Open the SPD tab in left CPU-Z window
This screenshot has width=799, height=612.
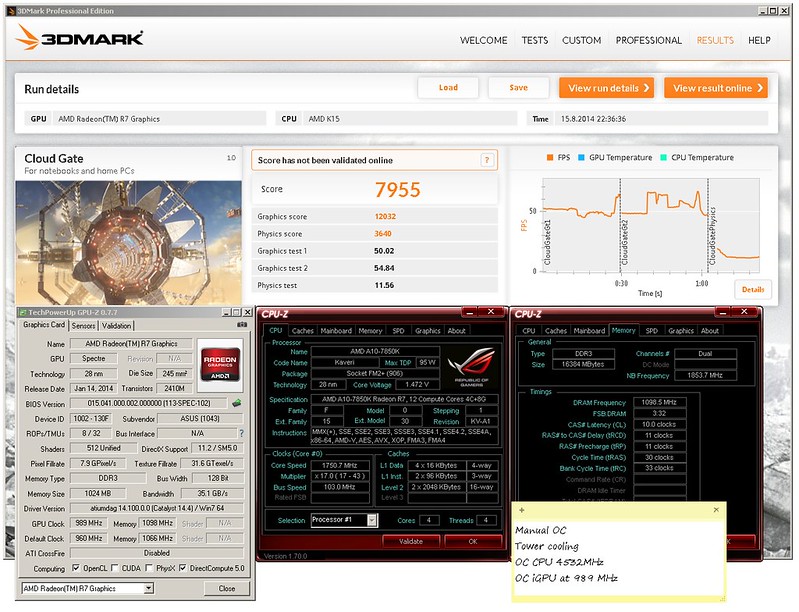[398, 331]
